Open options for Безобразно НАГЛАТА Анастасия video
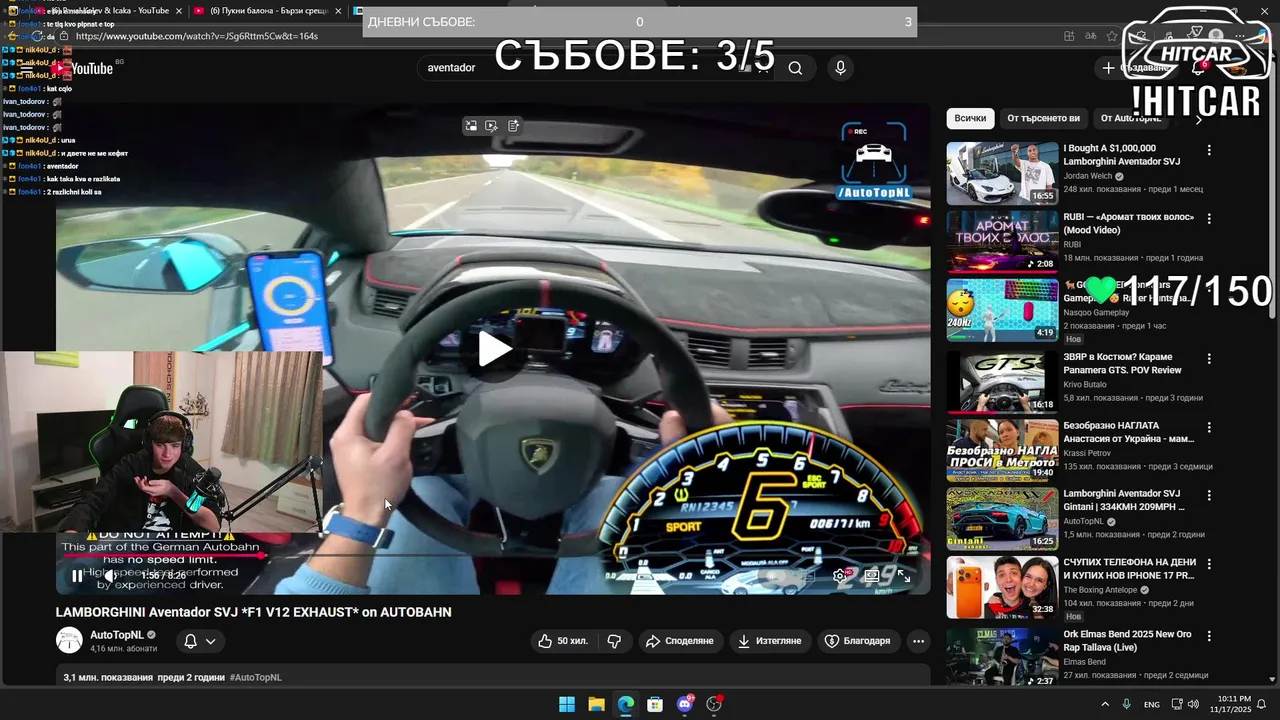The height and width of the screenshot is (720, 1280). tap(1209, 427)
